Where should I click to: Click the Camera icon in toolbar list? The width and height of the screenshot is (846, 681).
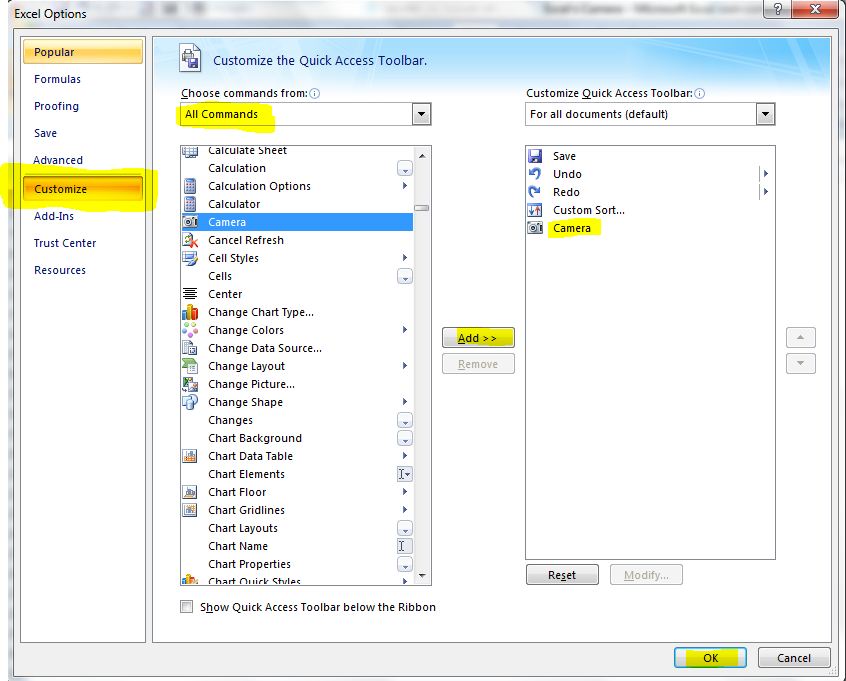pyautogui.click(x=535, y=228)
